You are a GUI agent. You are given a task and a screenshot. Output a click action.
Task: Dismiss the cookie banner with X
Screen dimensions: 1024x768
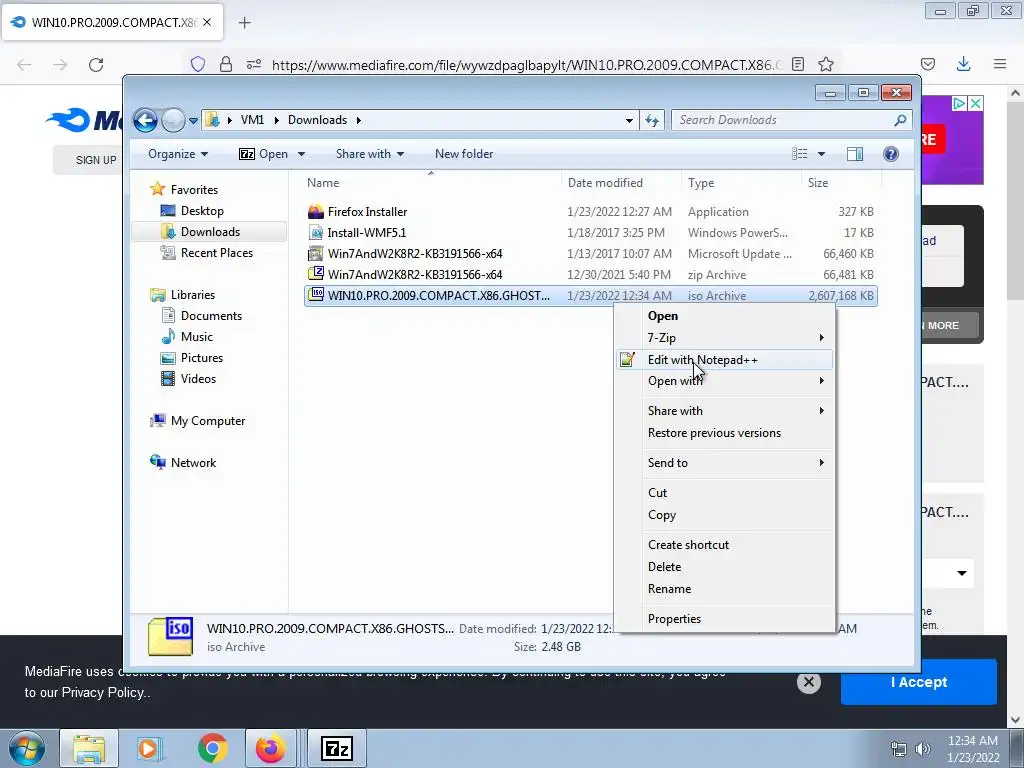pos(808,682)
